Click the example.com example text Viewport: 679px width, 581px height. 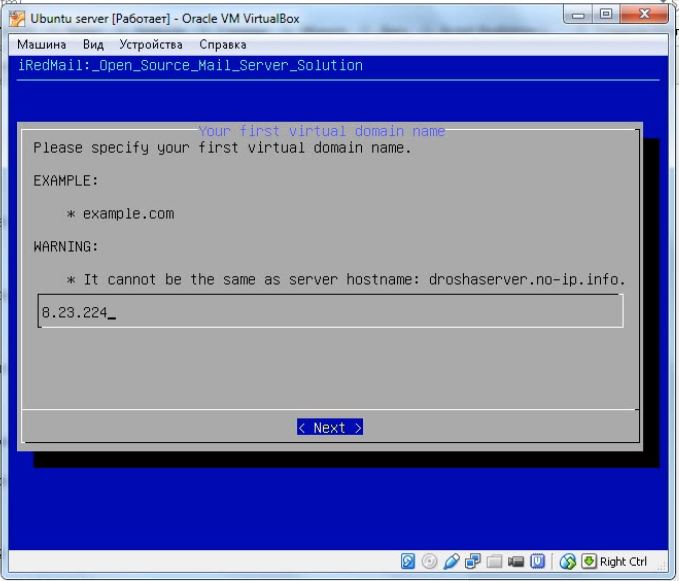pyautogui.click(x=128, y=213)
